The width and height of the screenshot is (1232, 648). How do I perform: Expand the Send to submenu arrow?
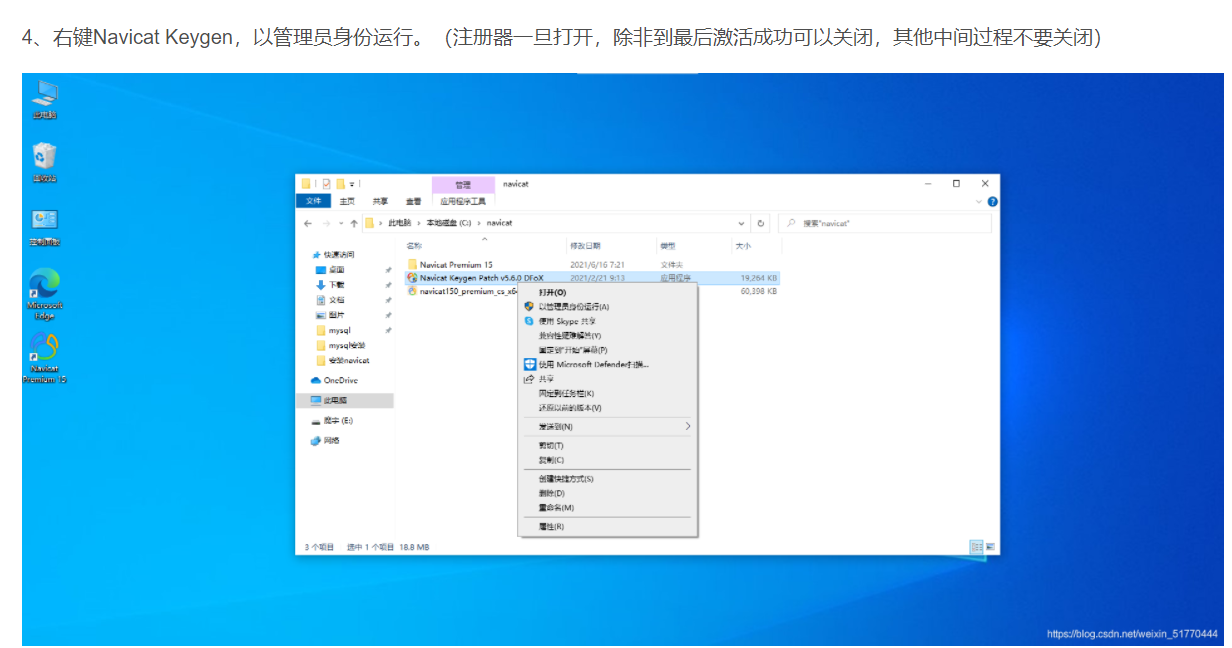[x=687, y=426]
